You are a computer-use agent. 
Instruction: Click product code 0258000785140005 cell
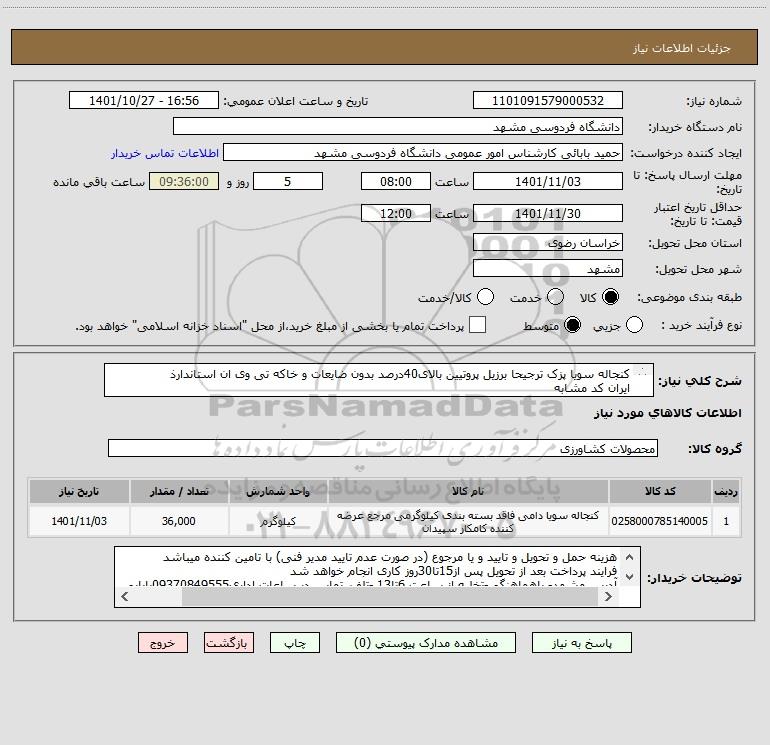tap(660, 521)
